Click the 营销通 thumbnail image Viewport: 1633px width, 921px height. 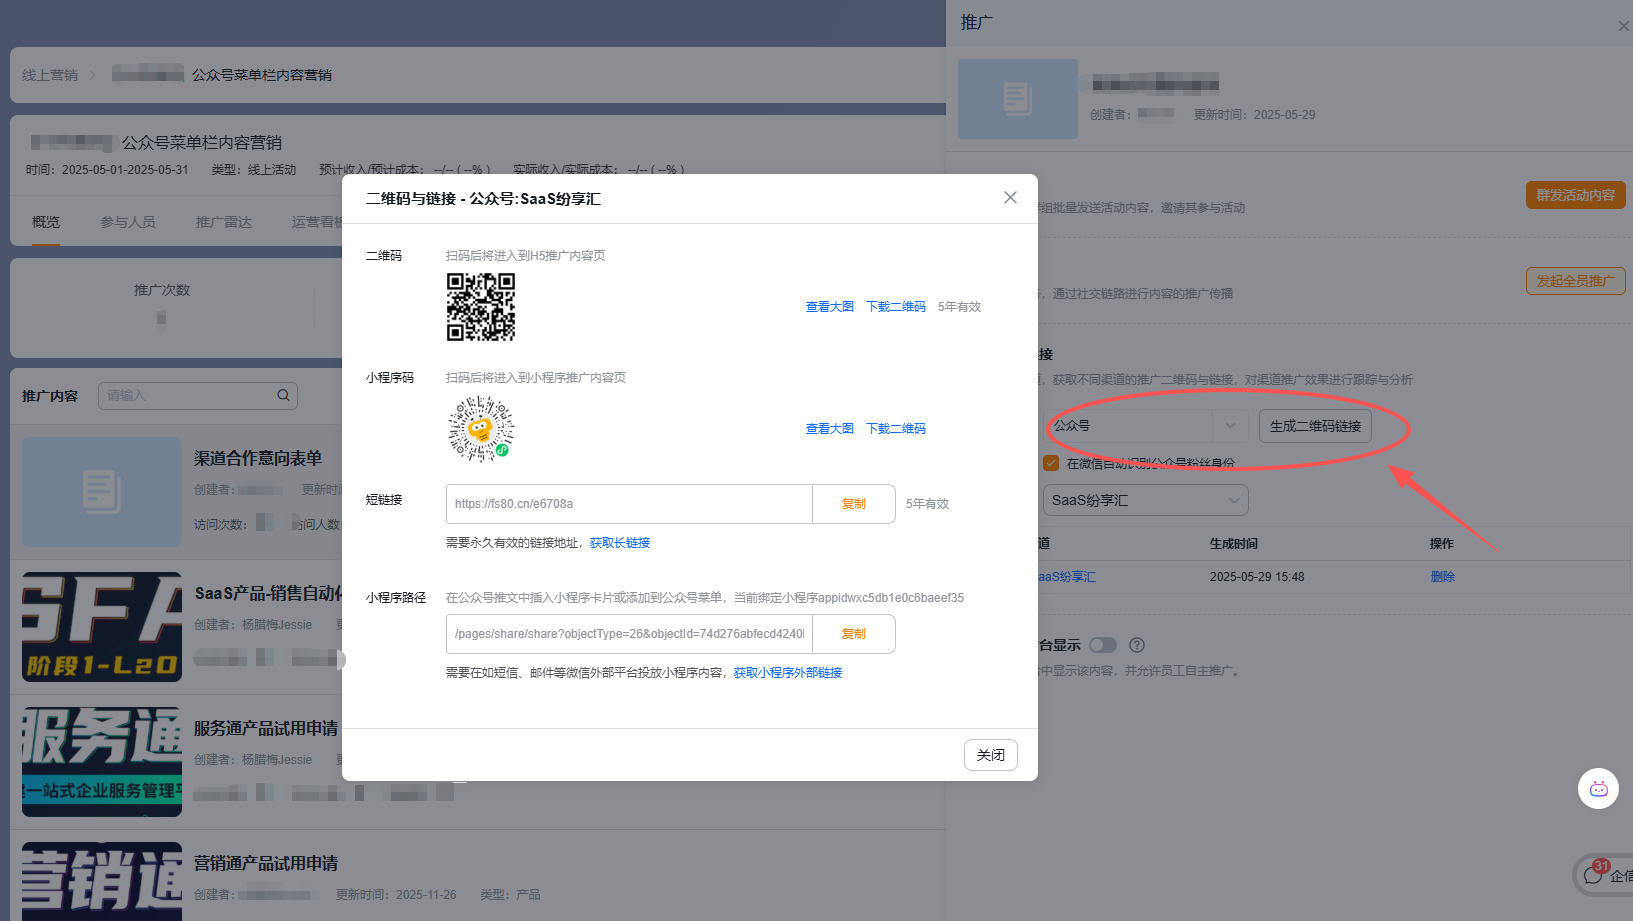(102, 881)
